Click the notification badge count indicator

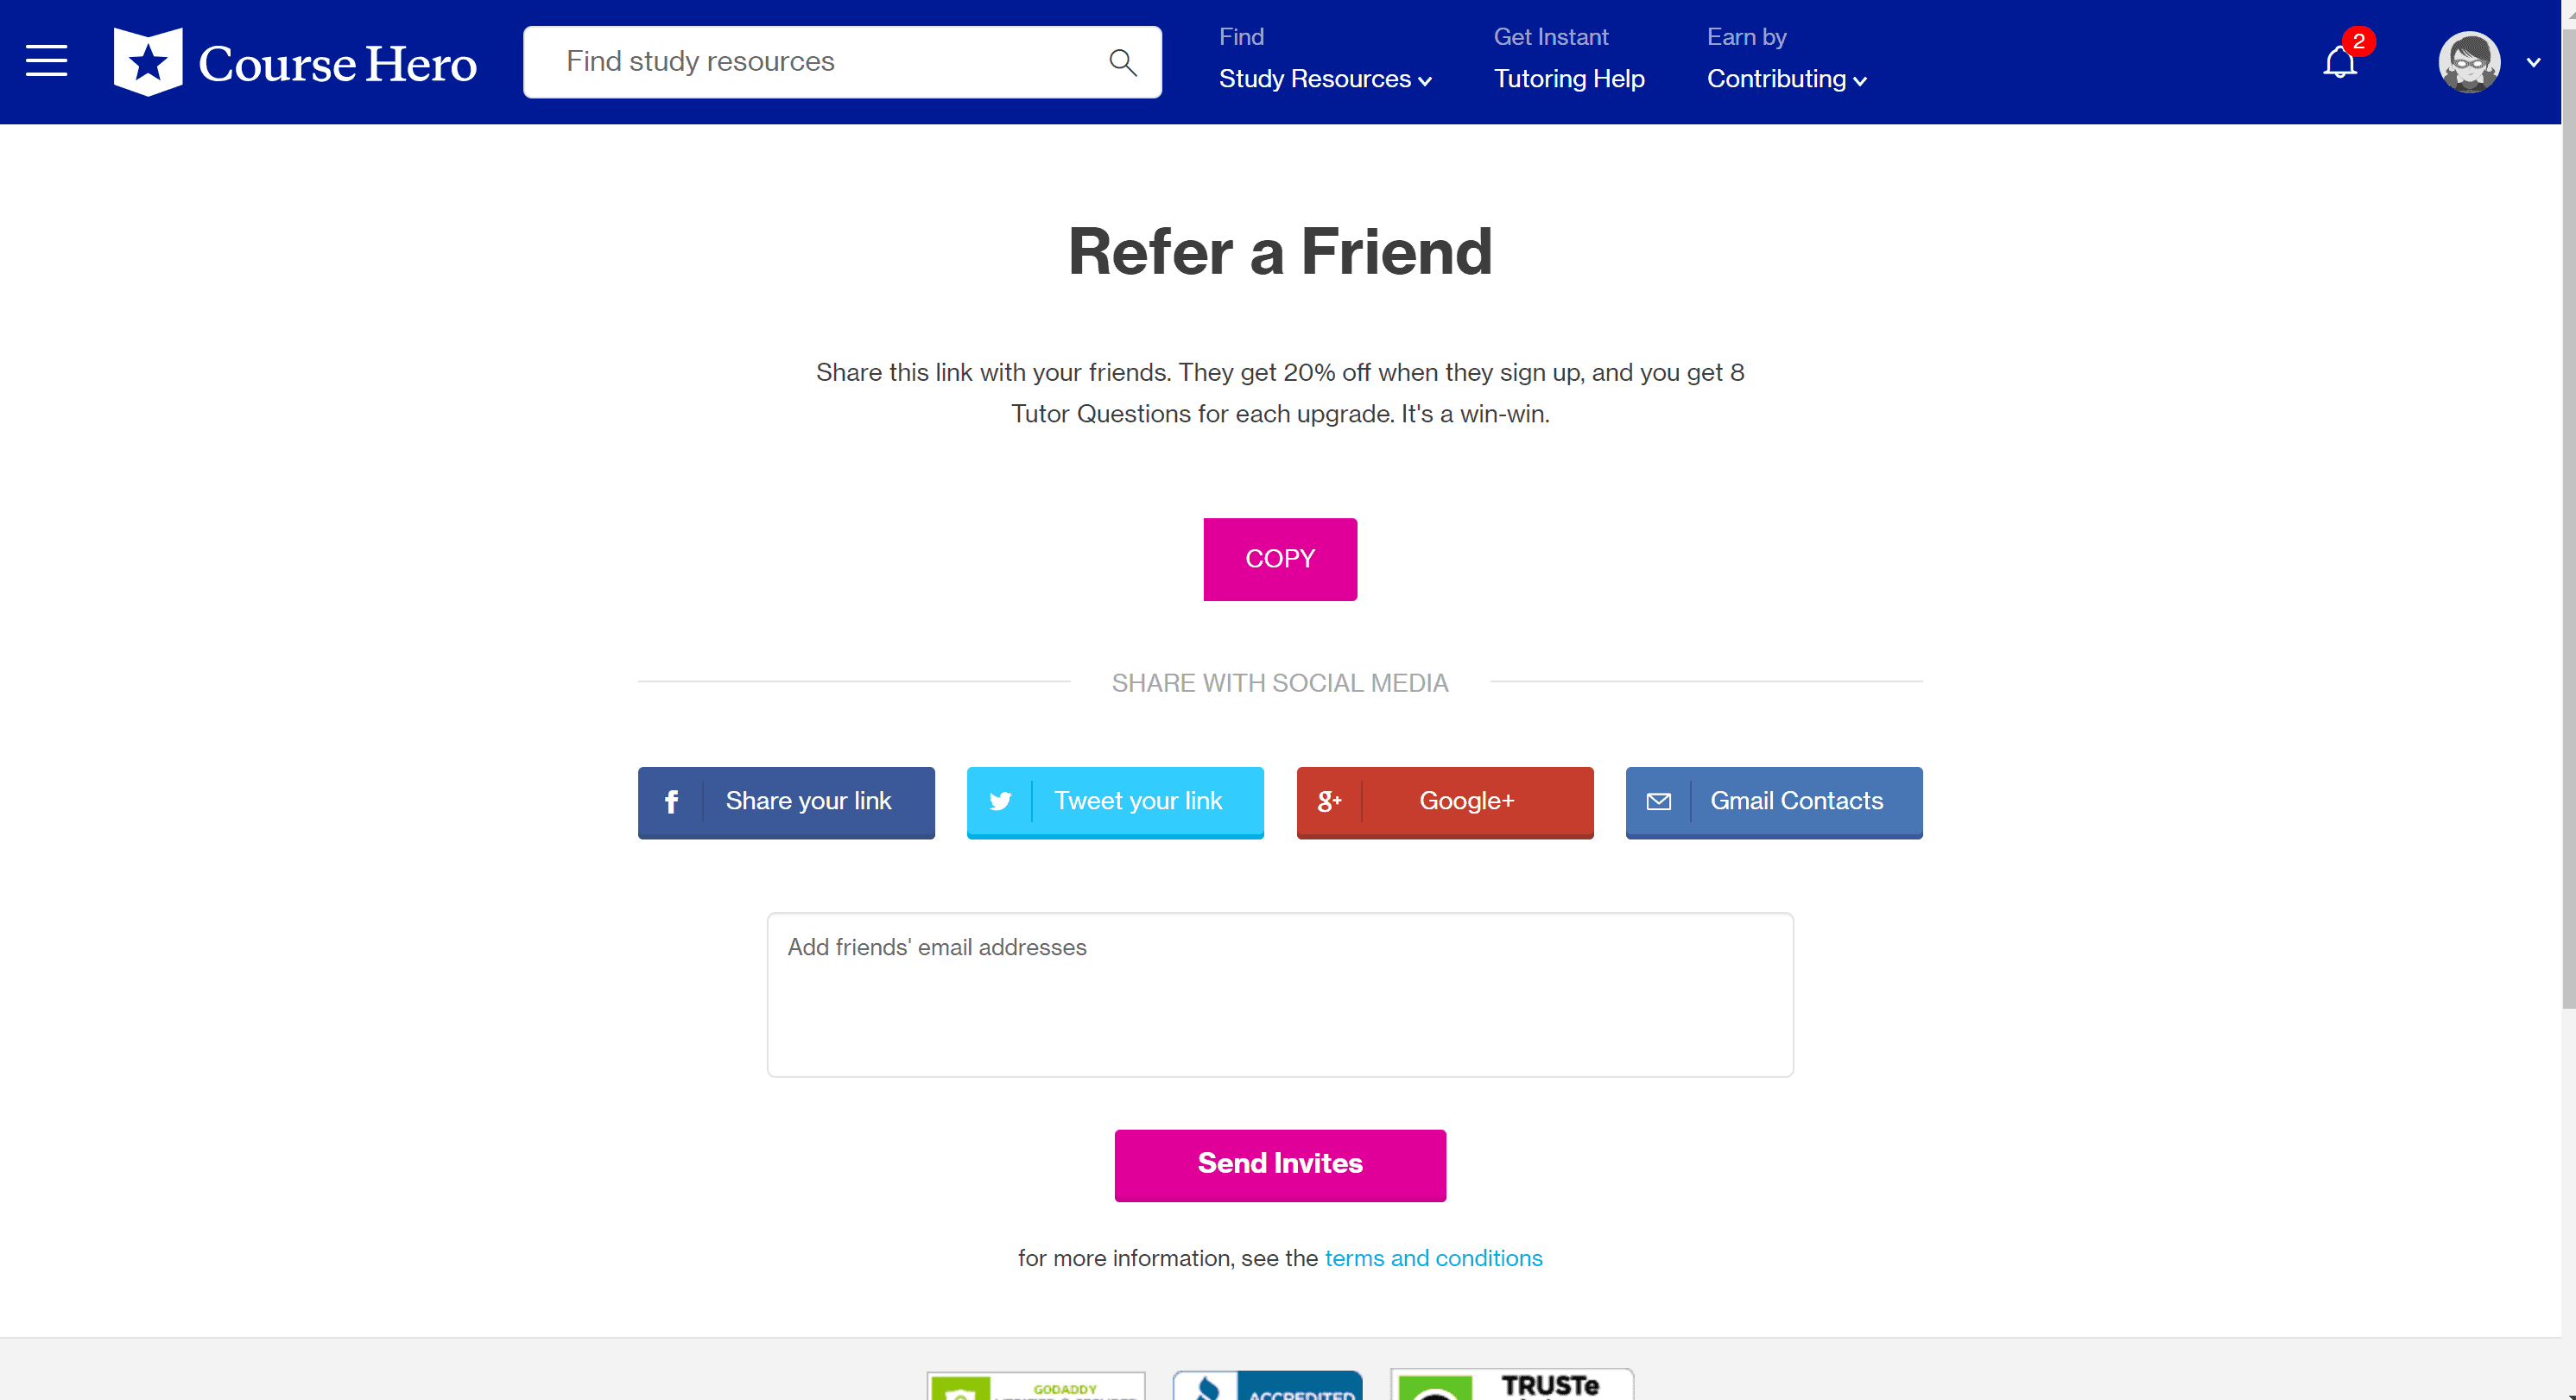pos(2358,38)
